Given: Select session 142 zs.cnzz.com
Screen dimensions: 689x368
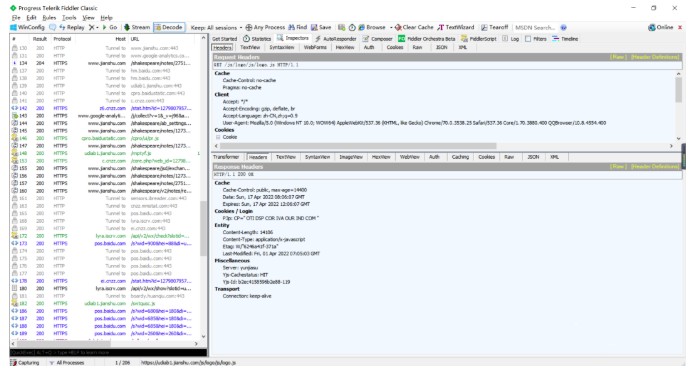Looking at the screenshot, I should point(104,108).
